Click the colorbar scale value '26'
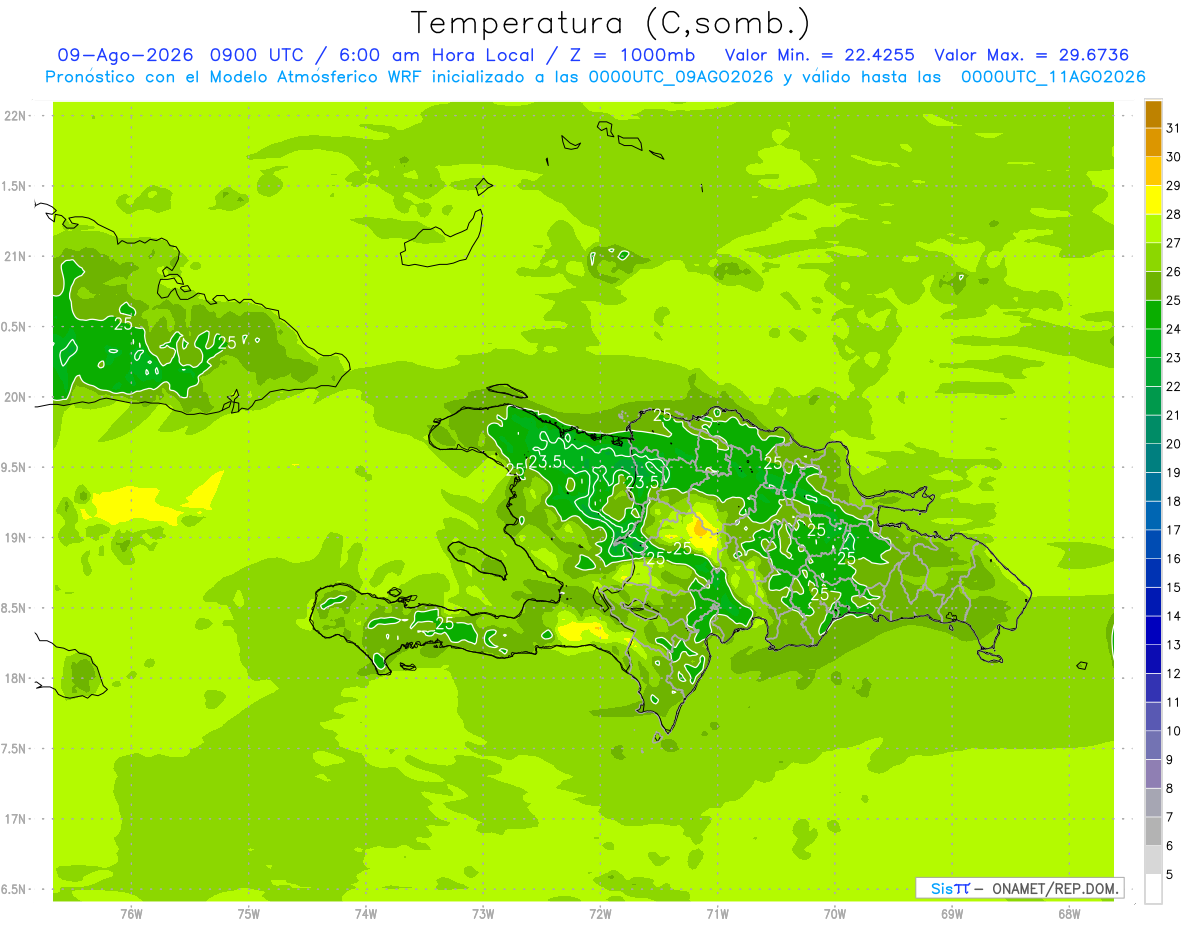The width and height of the screenshot is (1200, 927). coord(1174,271)
